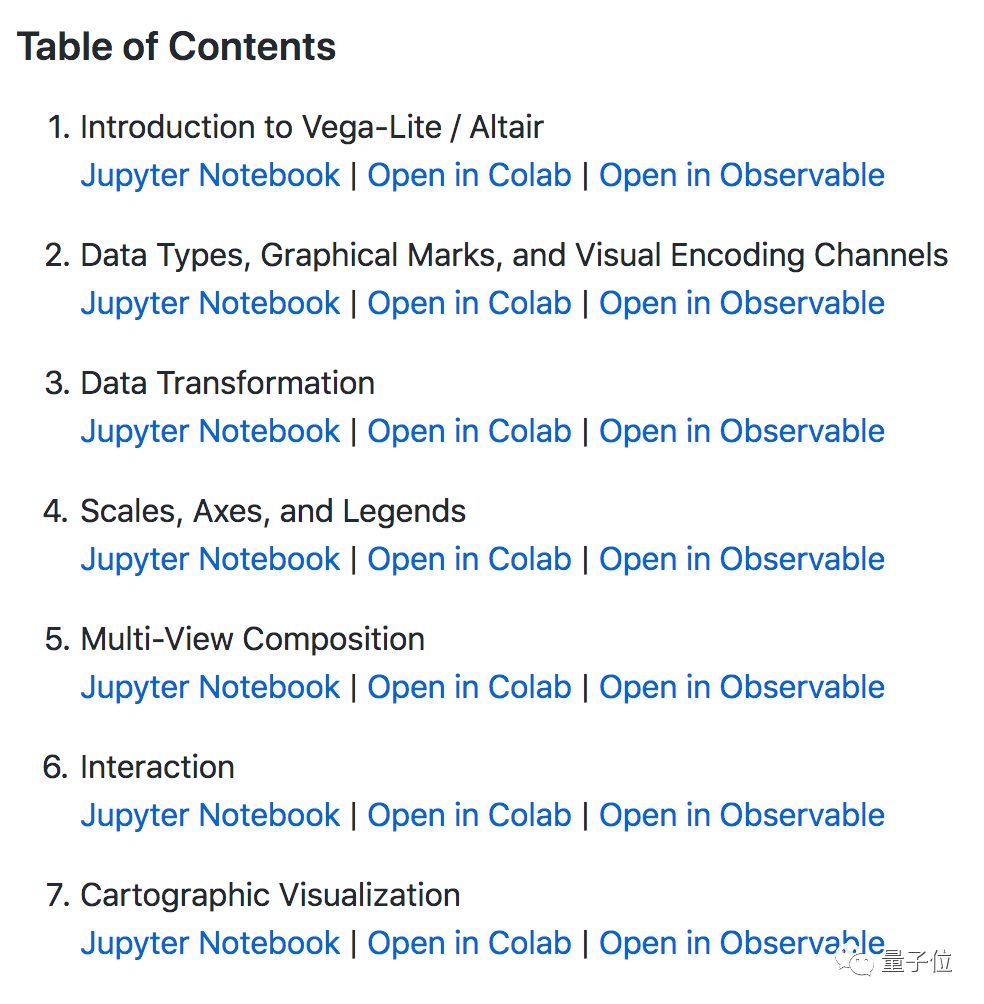
Task: Open Data Types chapter in Observable
Action: point(741,303)
